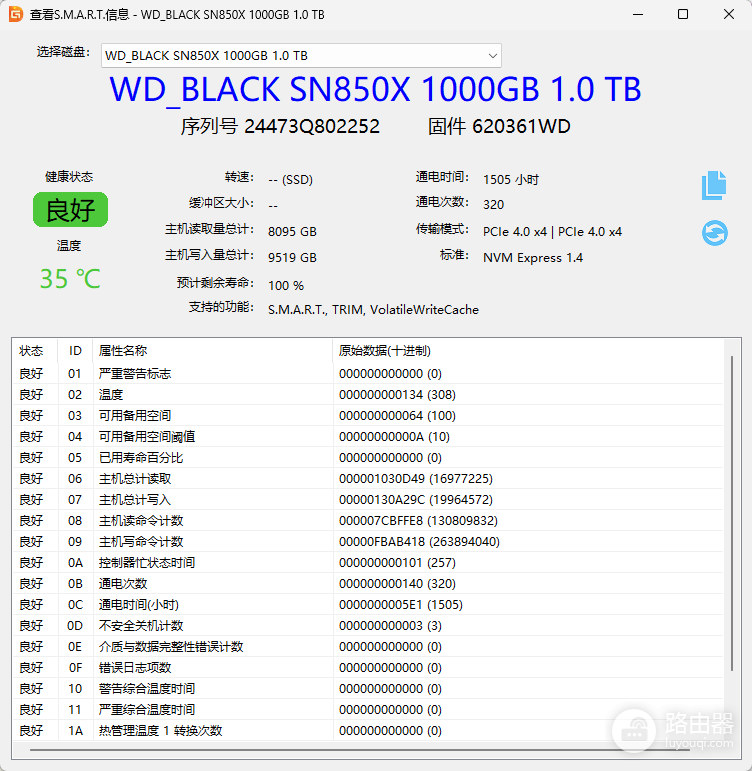Click the PCIe 4.0 x4 transfer mode value
This screenshot has width=752, height=771.
(x=552, y=232)
